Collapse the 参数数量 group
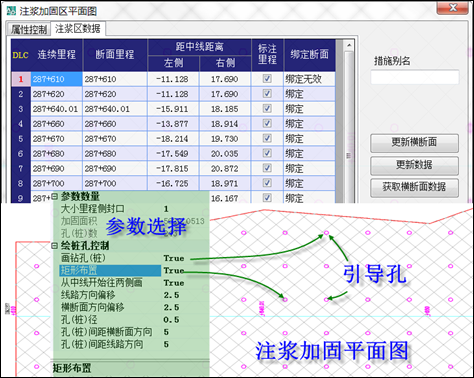The height and width of the screenshot is (378, 474). (x=55, y=196)
